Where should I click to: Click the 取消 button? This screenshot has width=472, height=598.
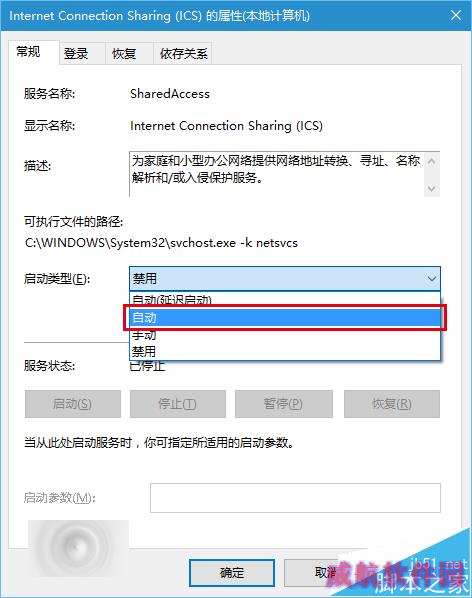tap(325, 573)
